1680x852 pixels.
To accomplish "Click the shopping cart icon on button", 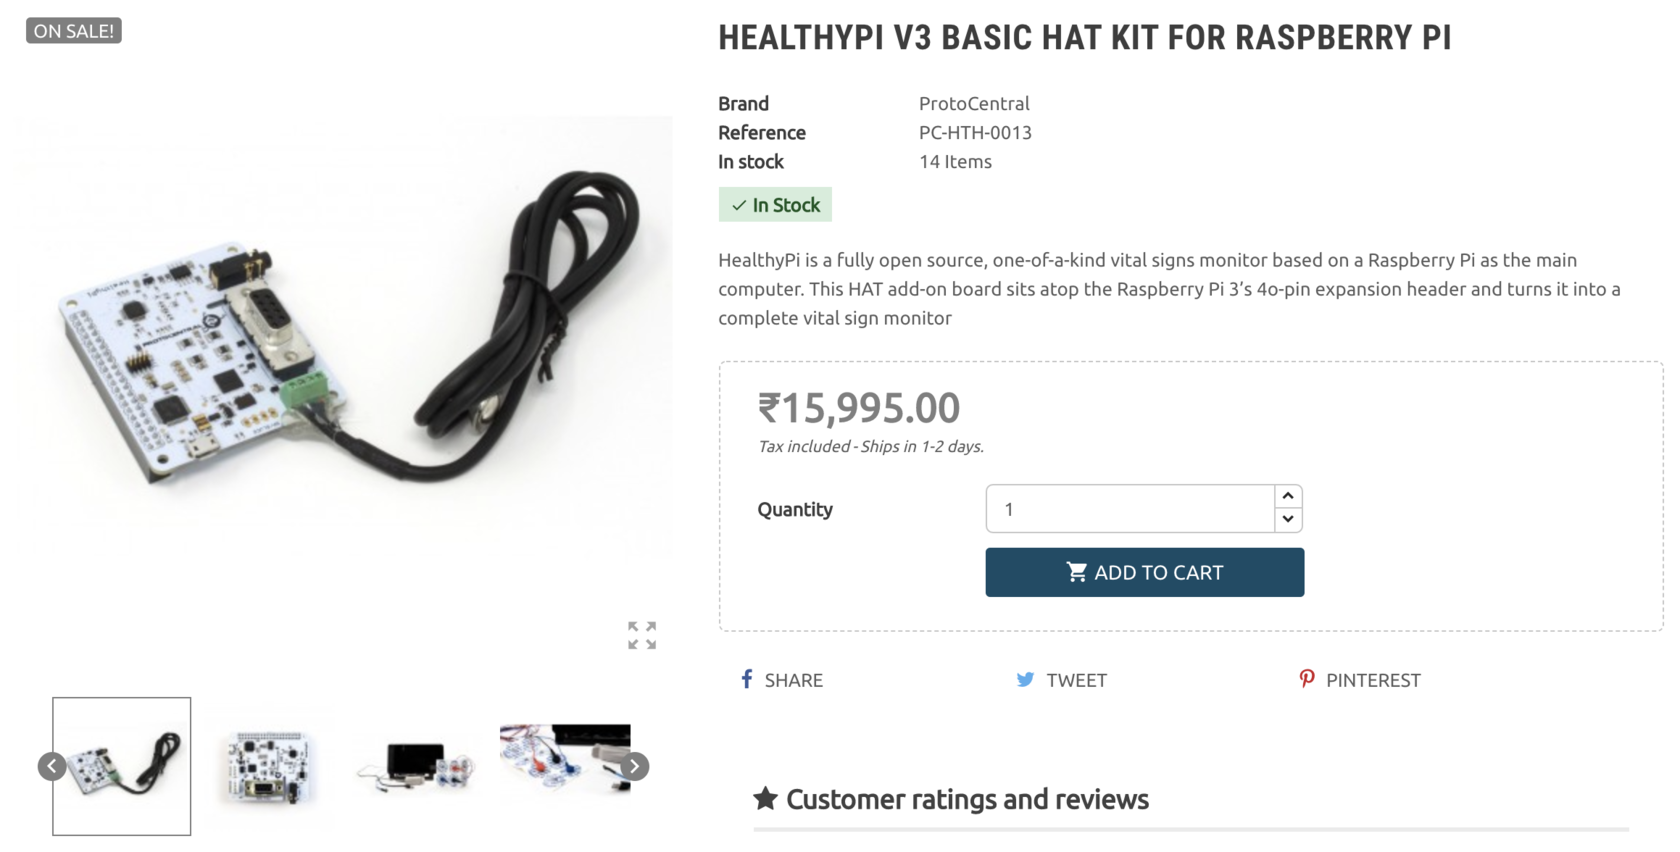I will (x=1076, y=572).
